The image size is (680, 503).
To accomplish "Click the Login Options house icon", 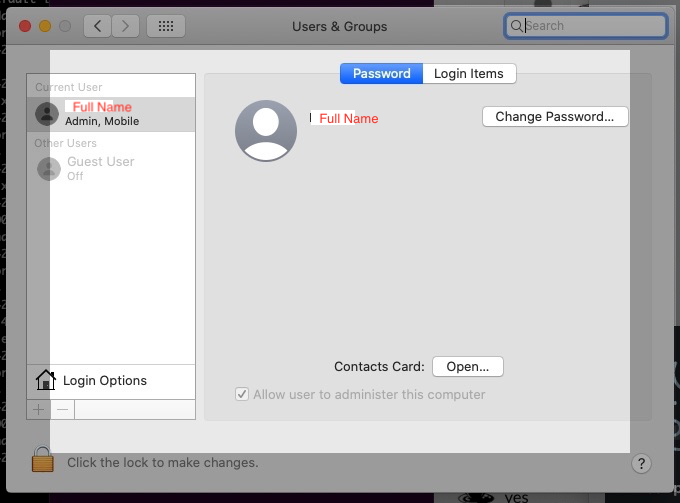I will pyautogui.click(x=46, y=380).
